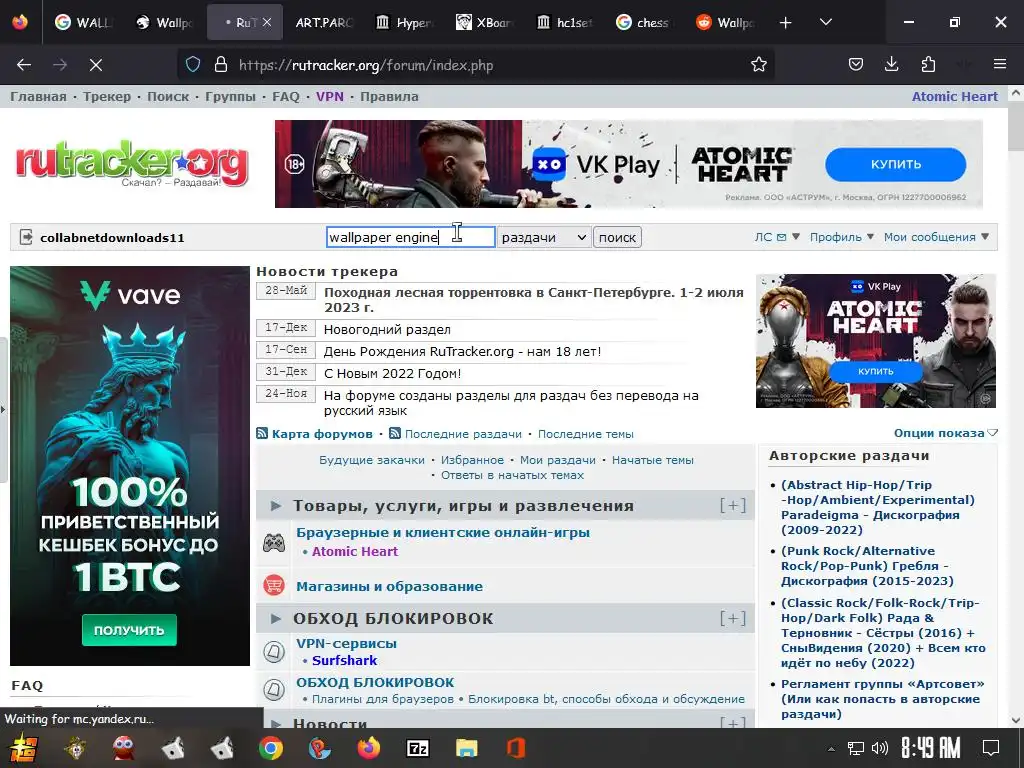This screenshot has width=1024, height=768.
Task: Open Магазины и образование forum
Action: point(389,586)
